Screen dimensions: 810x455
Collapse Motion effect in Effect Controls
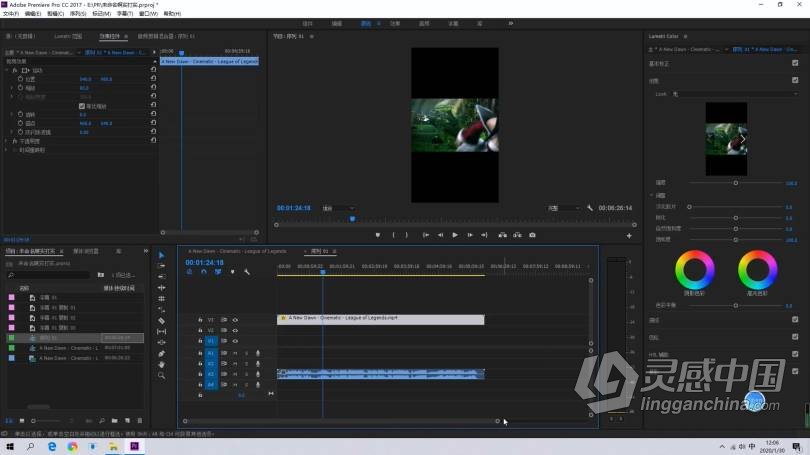click(7, 70)
